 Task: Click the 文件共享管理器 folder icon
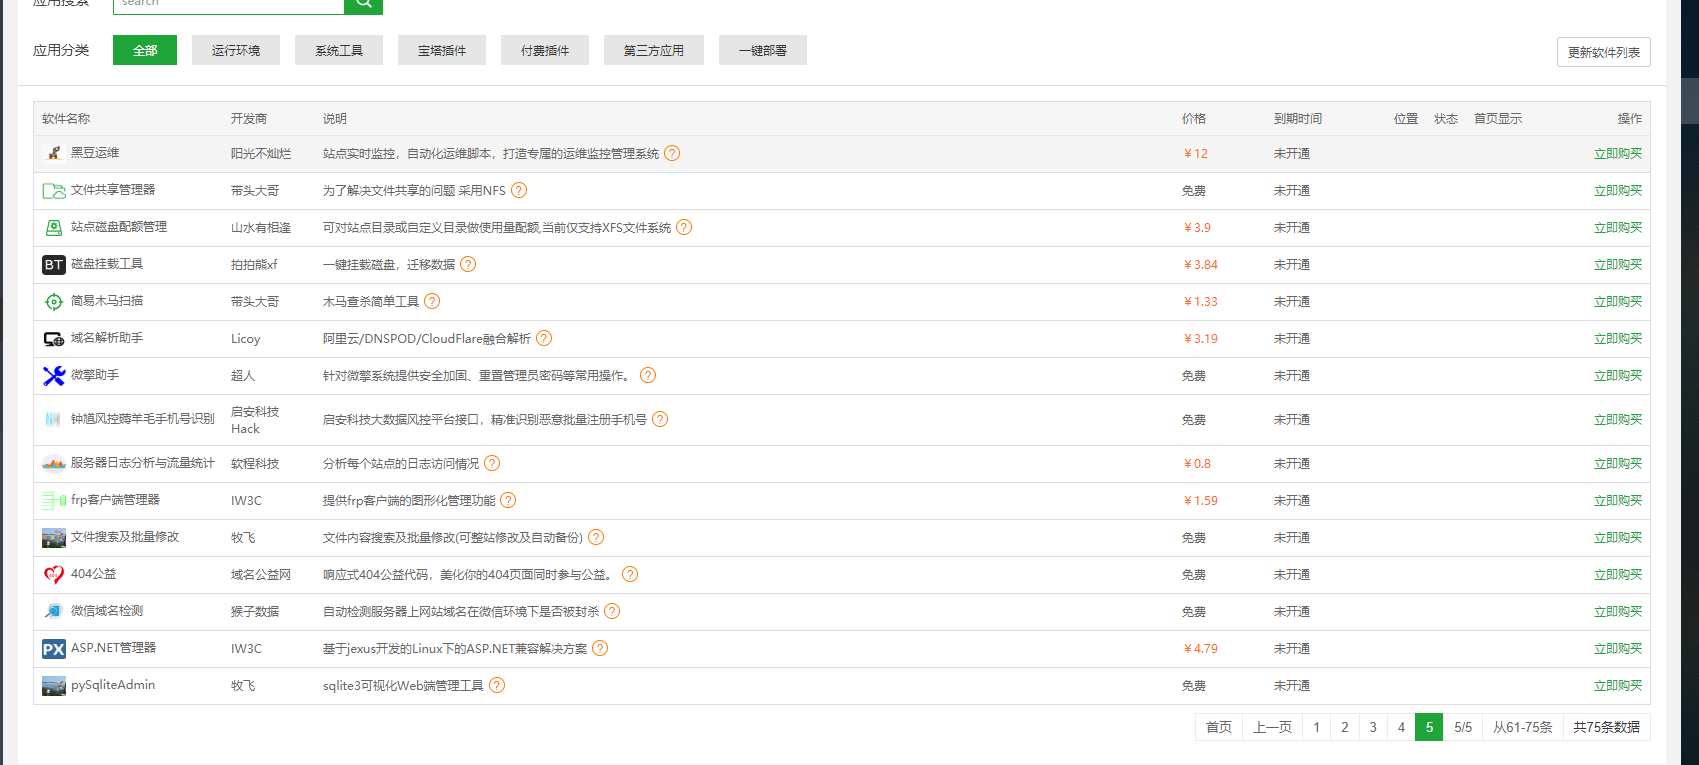54,191
